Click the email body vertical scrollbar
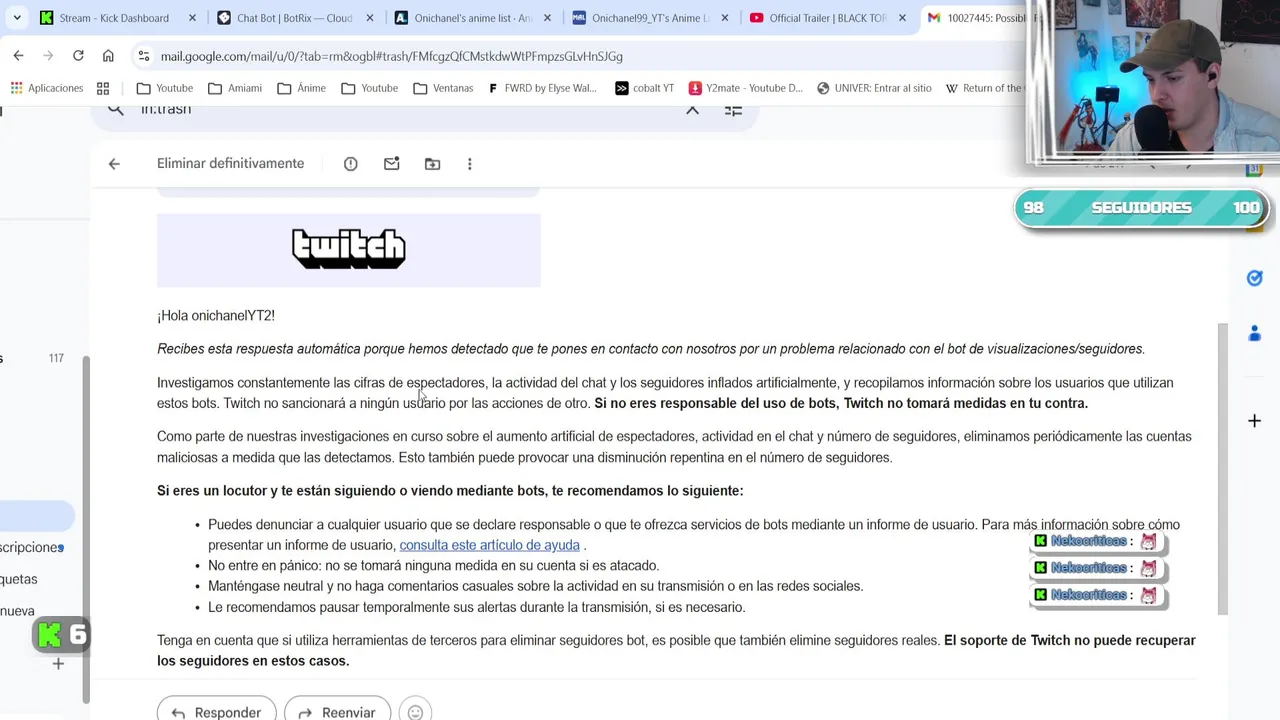 coord(1222,470)
